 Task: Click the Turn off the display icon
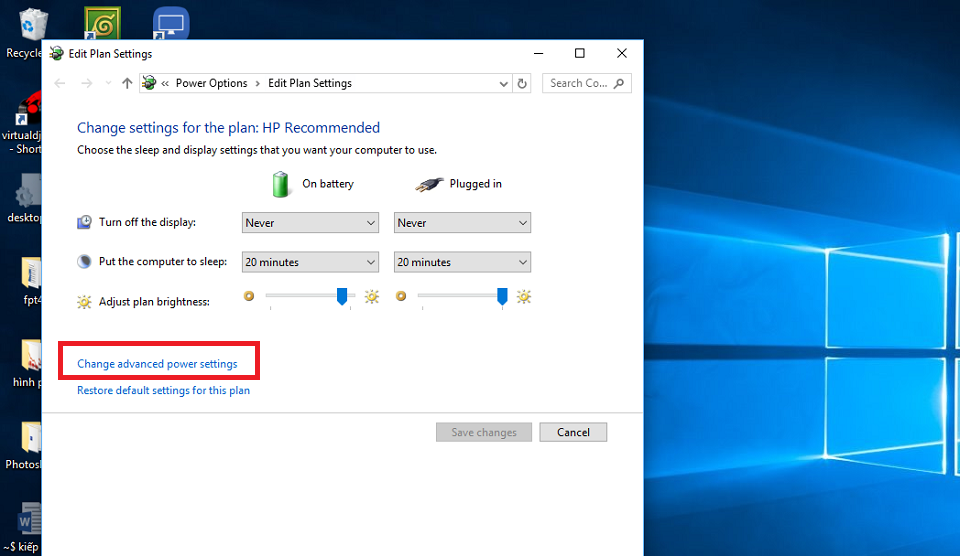84,222
